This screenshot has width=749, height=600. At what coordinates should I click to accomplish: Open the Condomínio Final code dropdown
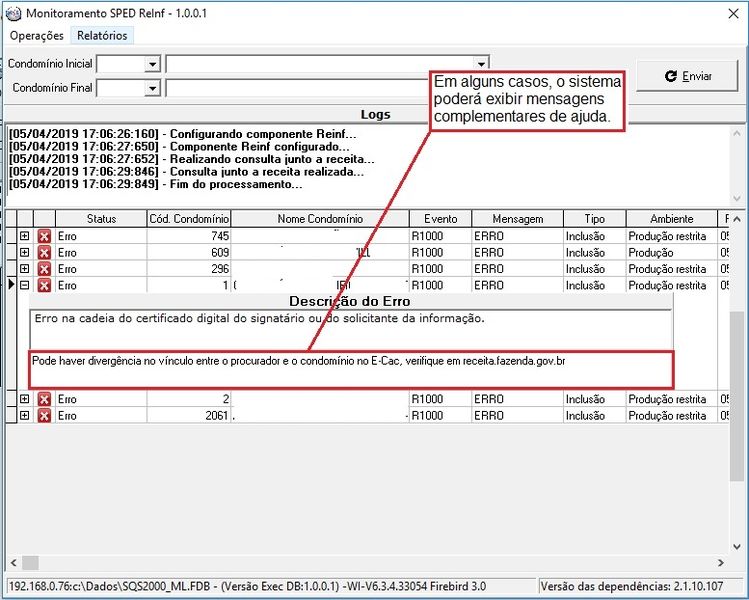pos(152,88)
